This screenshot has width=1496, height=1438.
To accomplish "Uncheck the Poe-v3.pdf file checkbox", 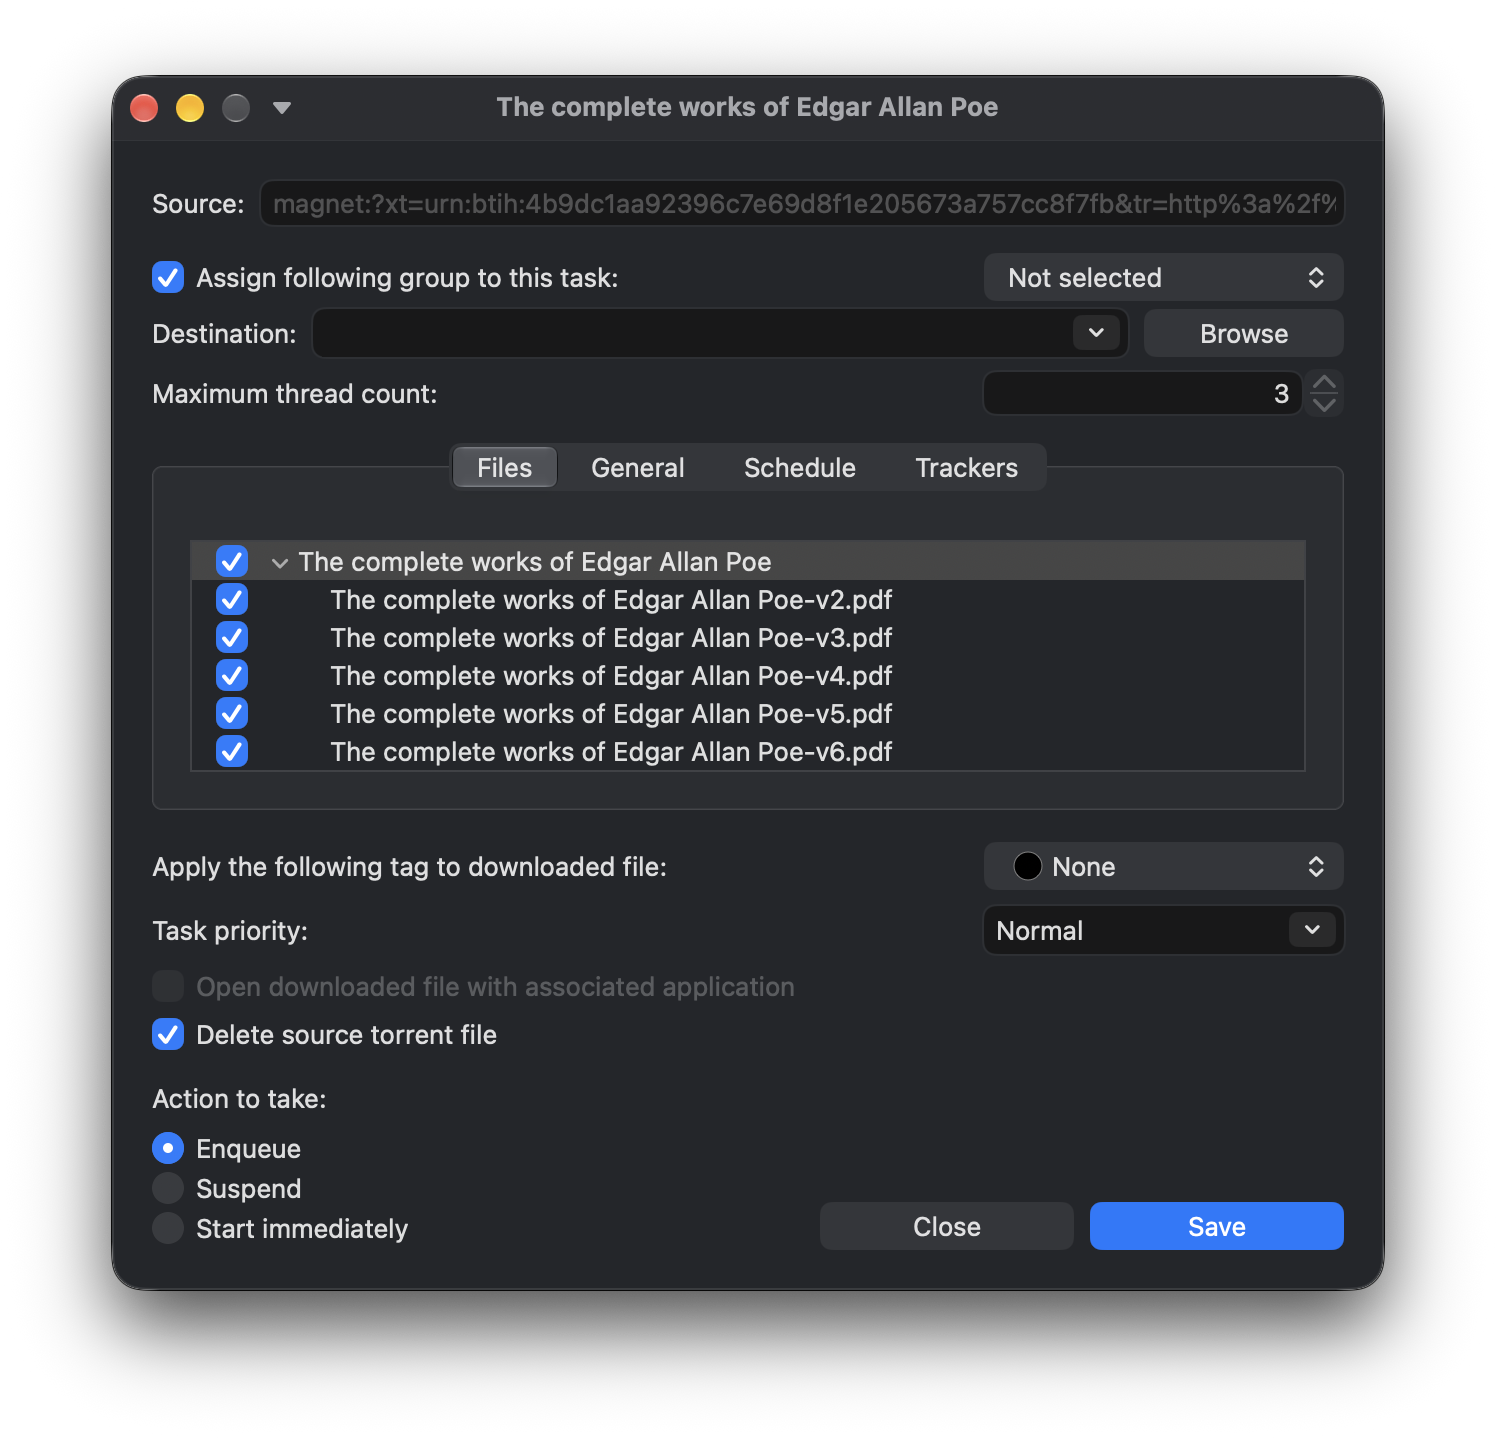I will tap(232, 637).
